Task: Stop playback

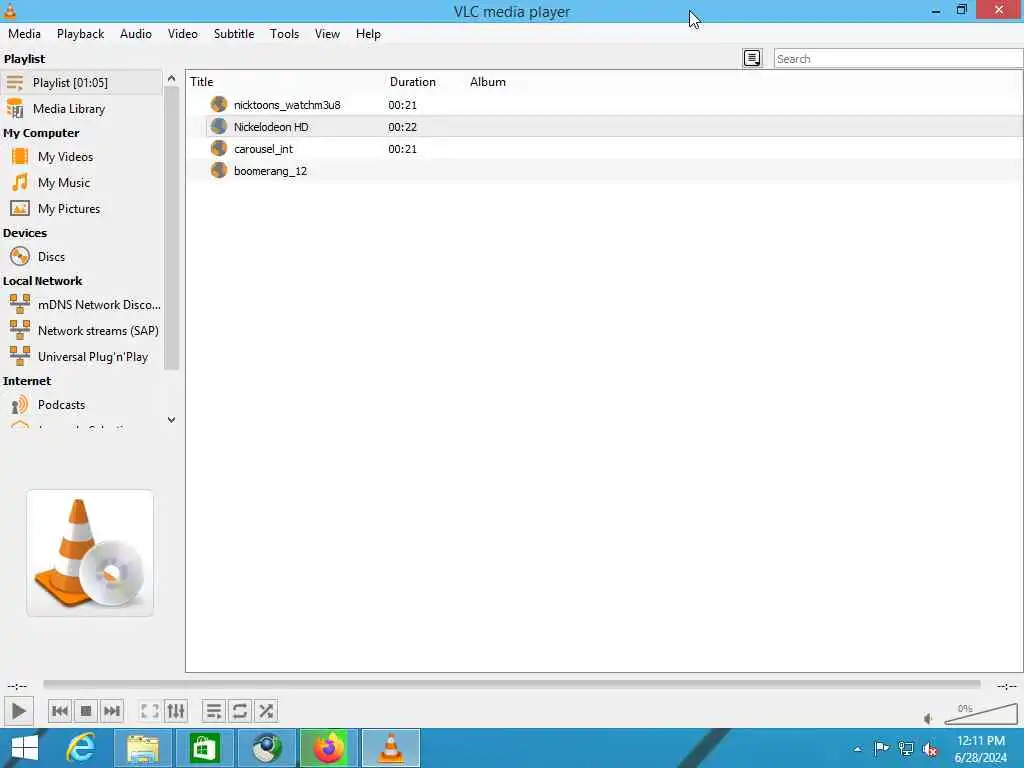Action: (x=86, y=711)
